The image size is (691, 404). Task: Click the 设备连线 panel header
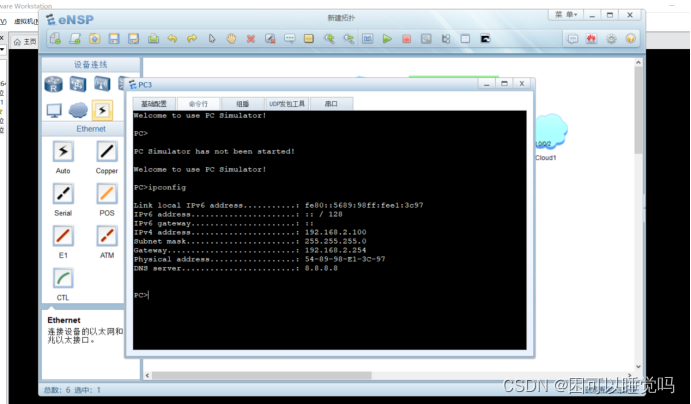click(91, 65)
